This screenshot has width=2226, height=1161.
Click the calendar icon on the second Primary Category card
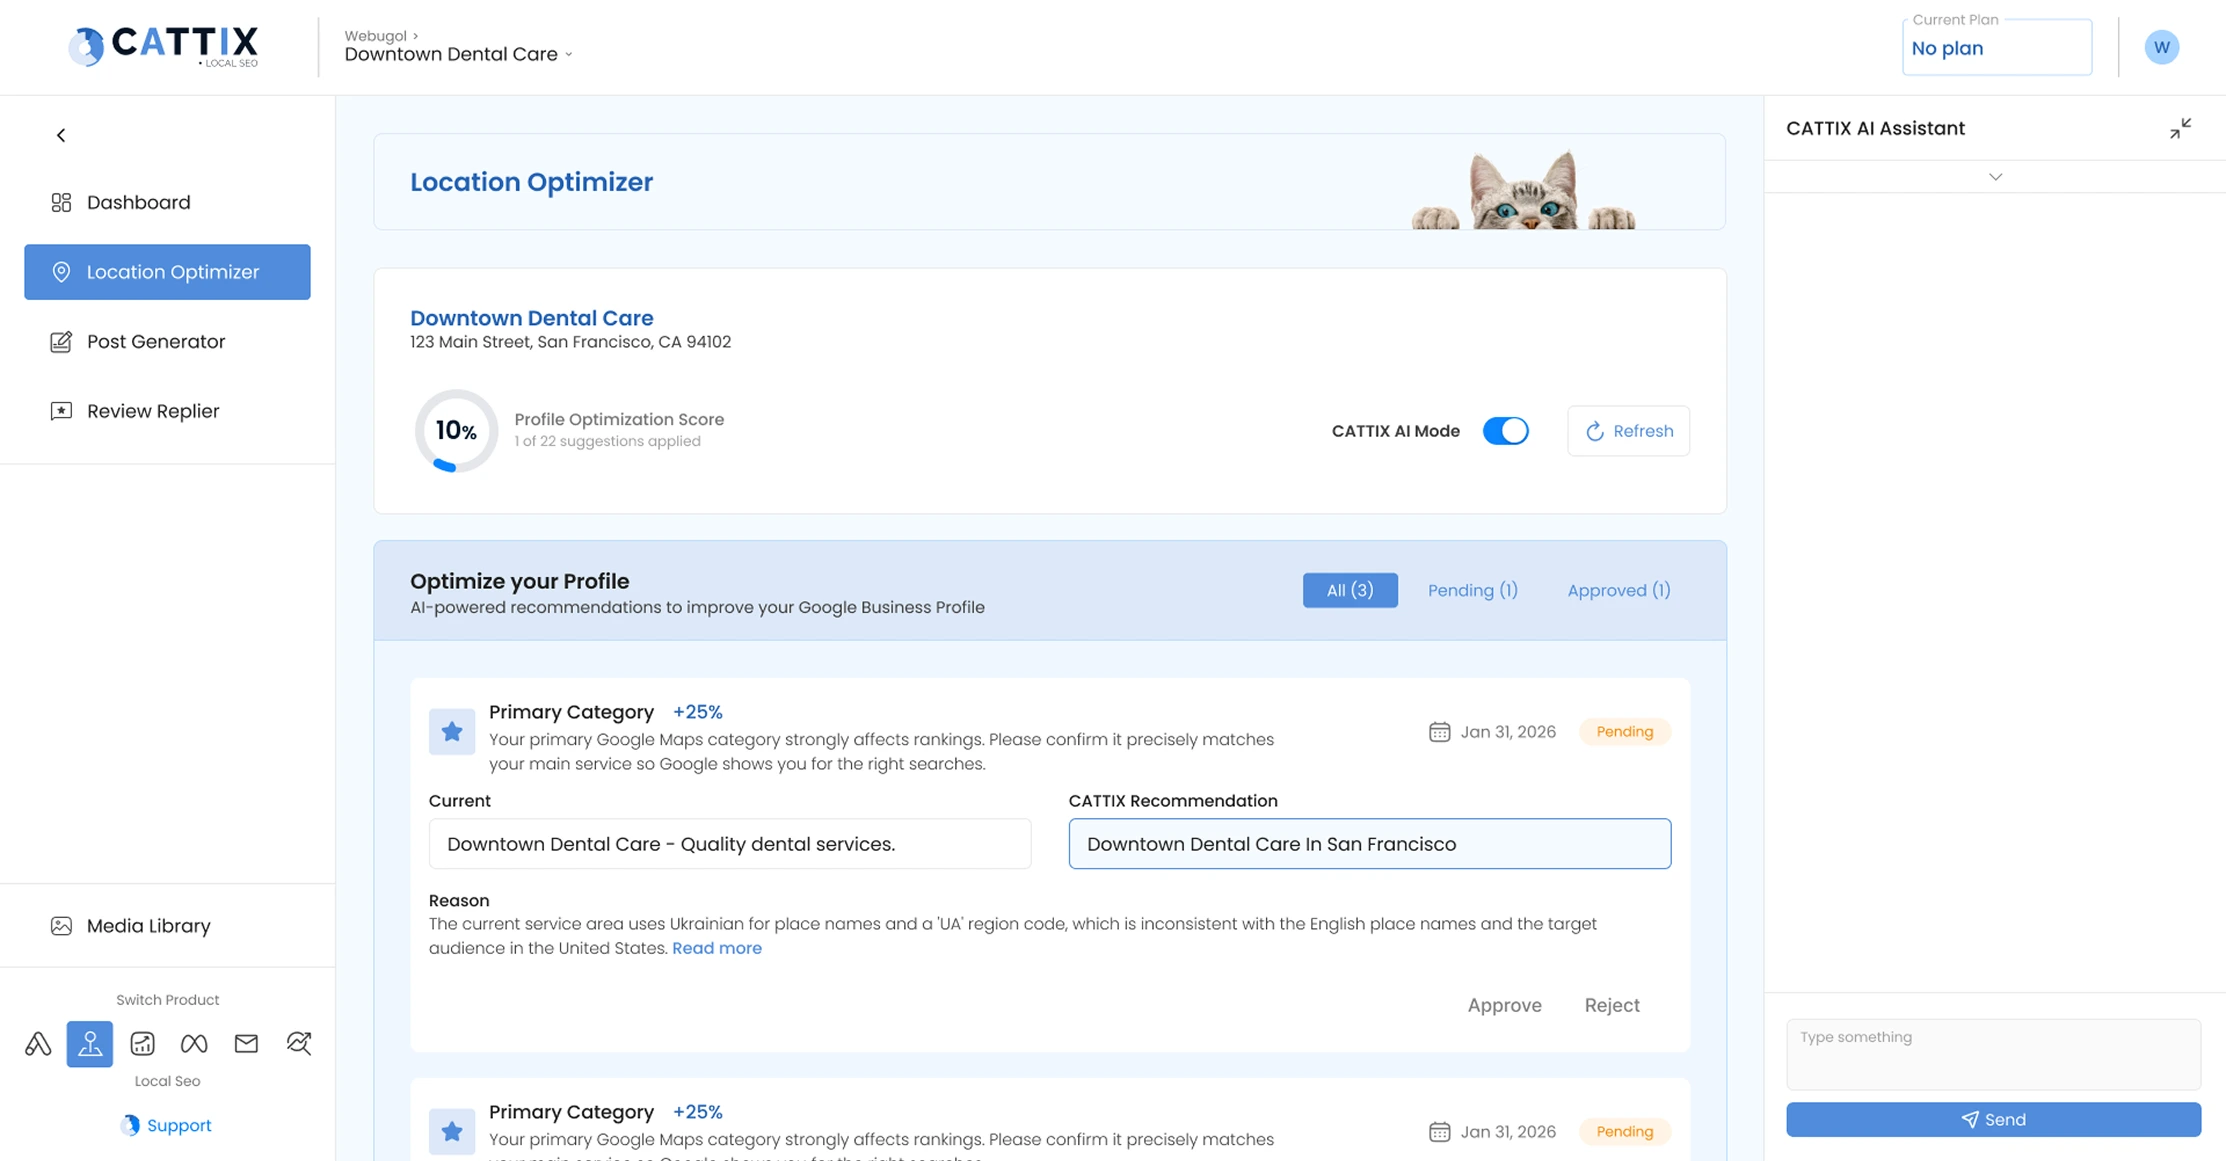[x=1439, y=1132]
